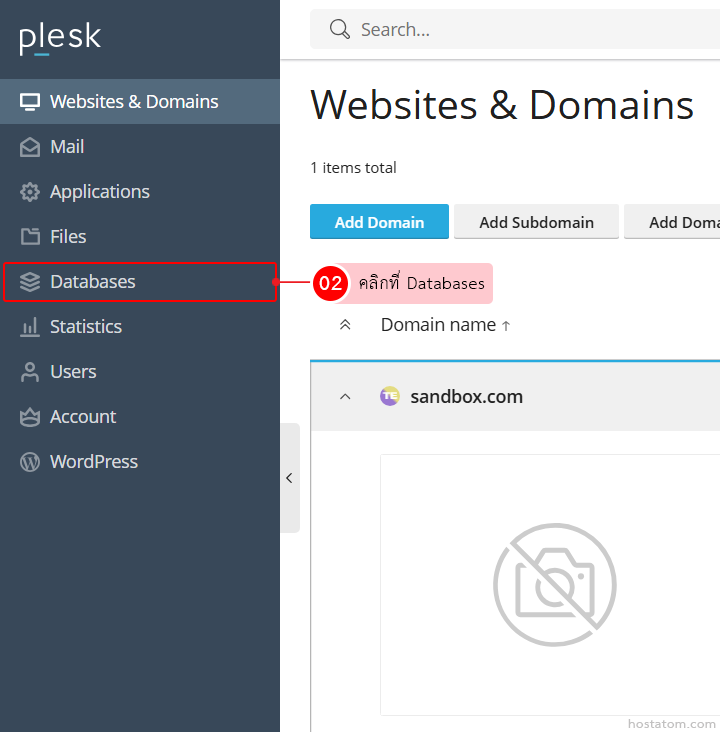Click the Applications gear icon
The height and width of the screenshot is (732, 720).
point(30,192)
